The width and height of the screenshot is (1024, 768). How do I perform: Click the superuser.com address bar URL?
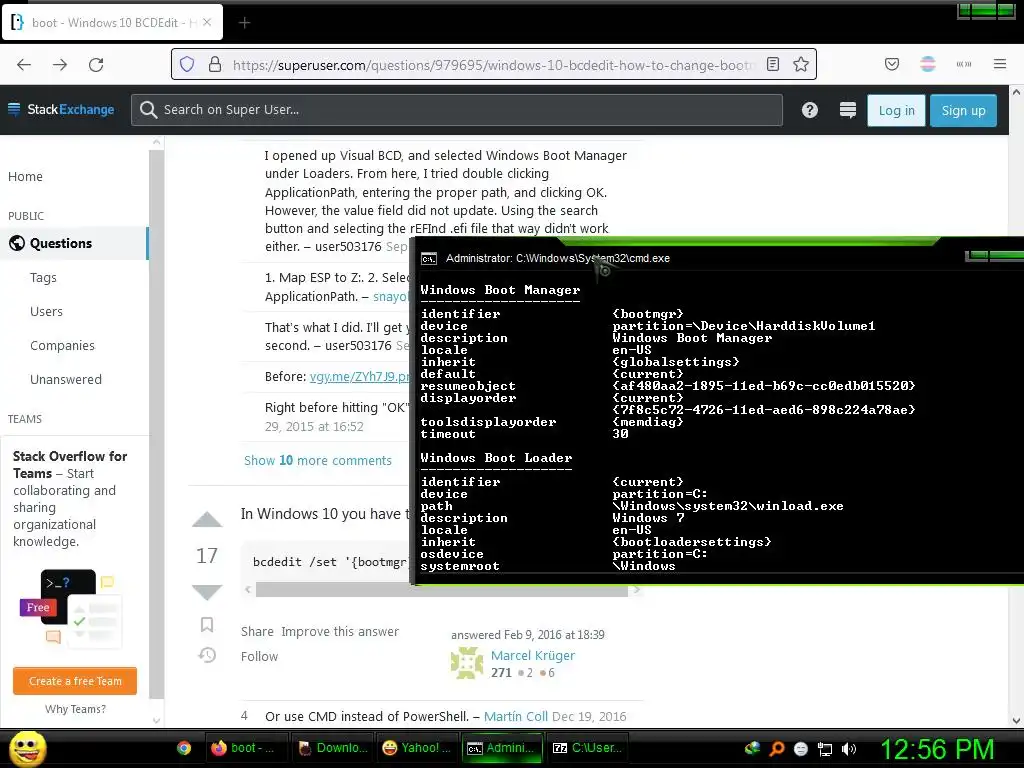point(494,65)
